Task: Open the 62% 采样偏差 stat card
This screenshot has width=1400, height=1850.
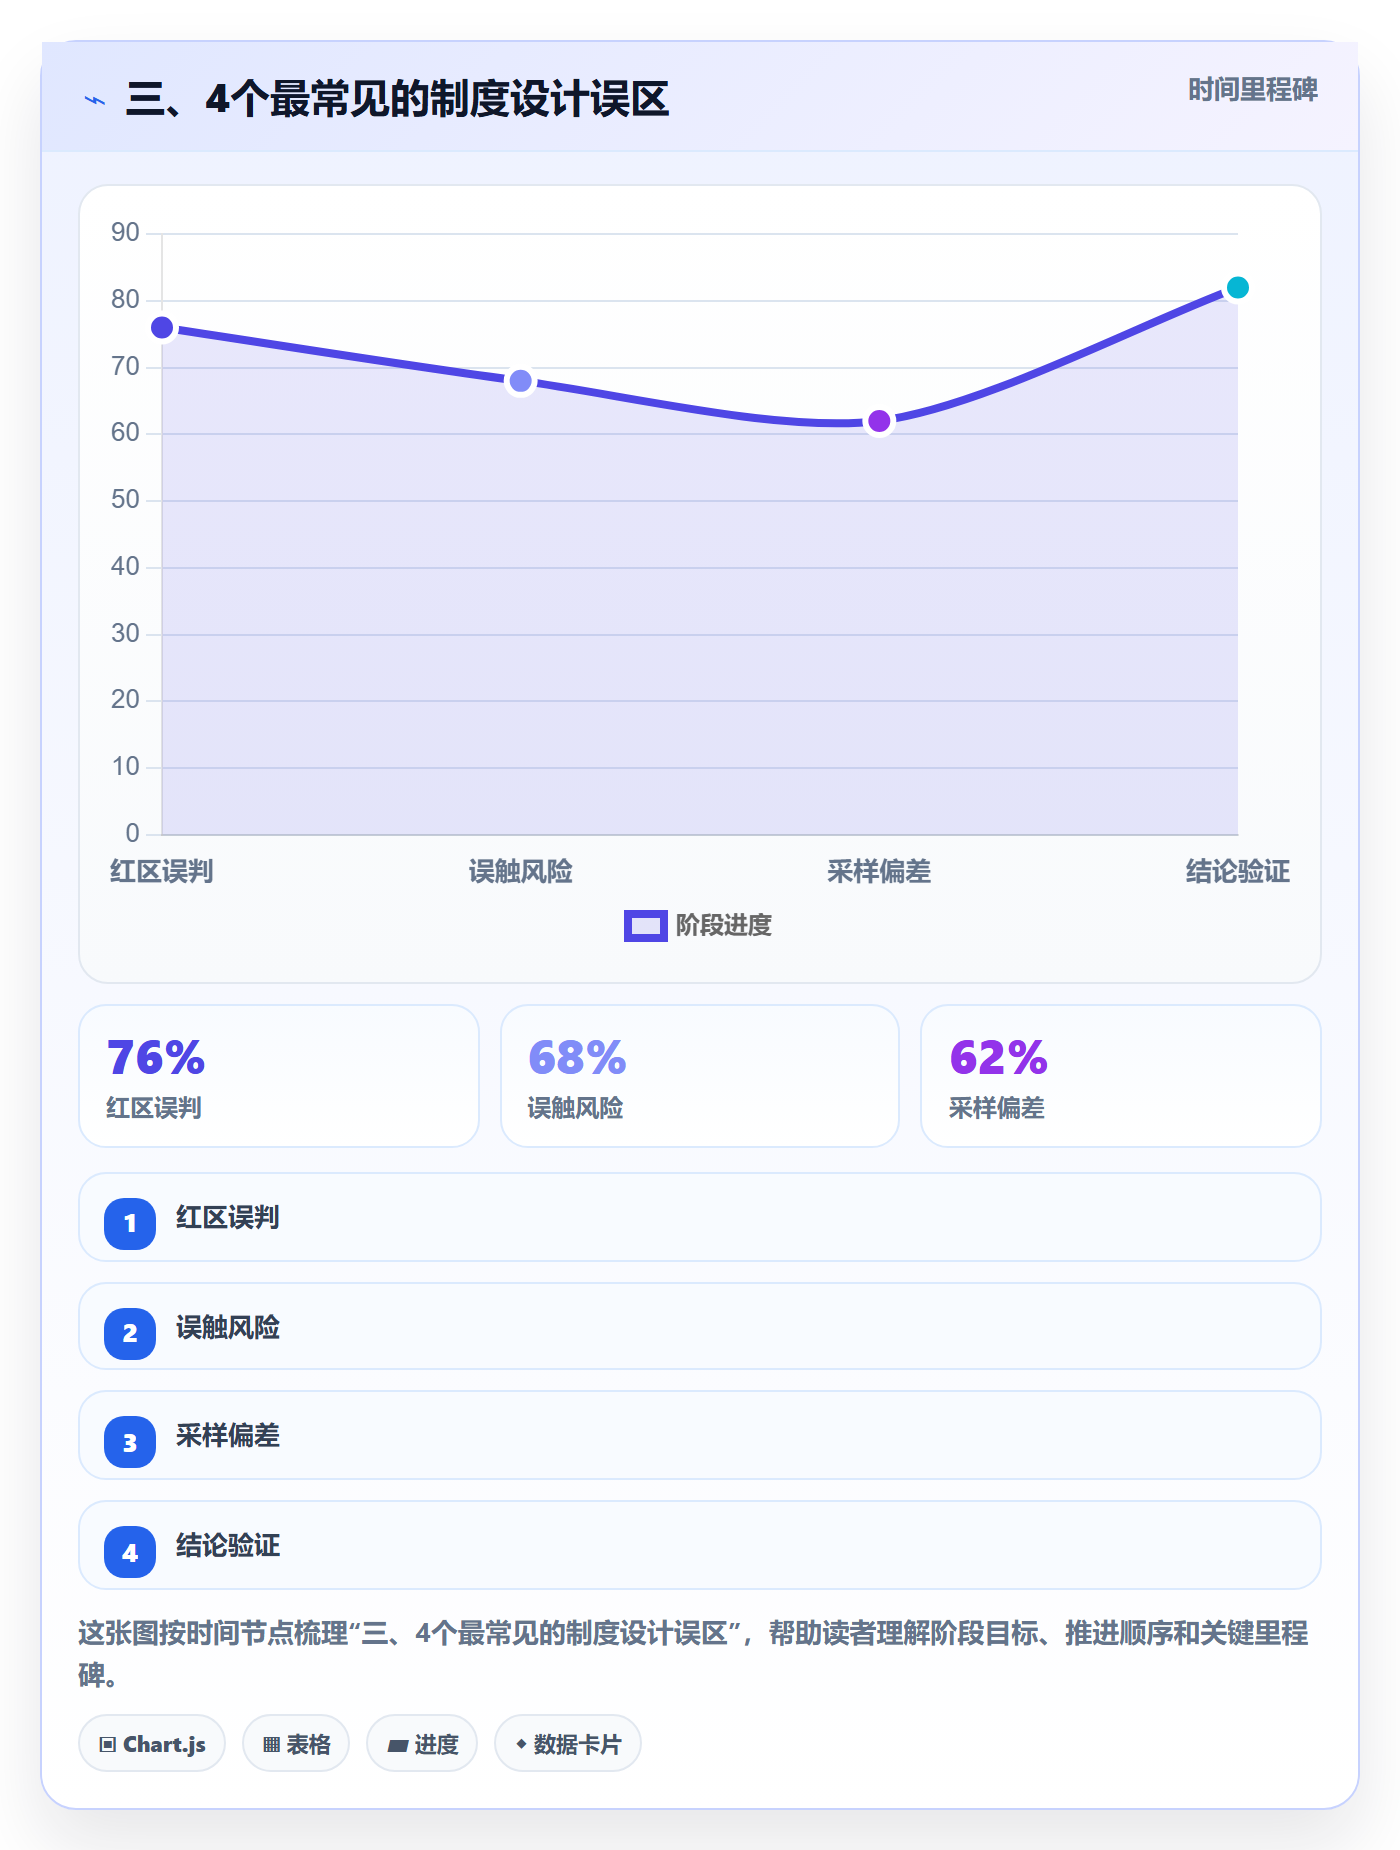Action: coord(1121,1076)
